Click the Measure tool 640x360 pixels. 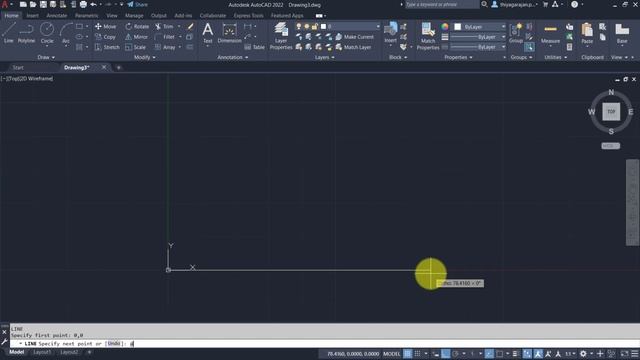(550, 34)
